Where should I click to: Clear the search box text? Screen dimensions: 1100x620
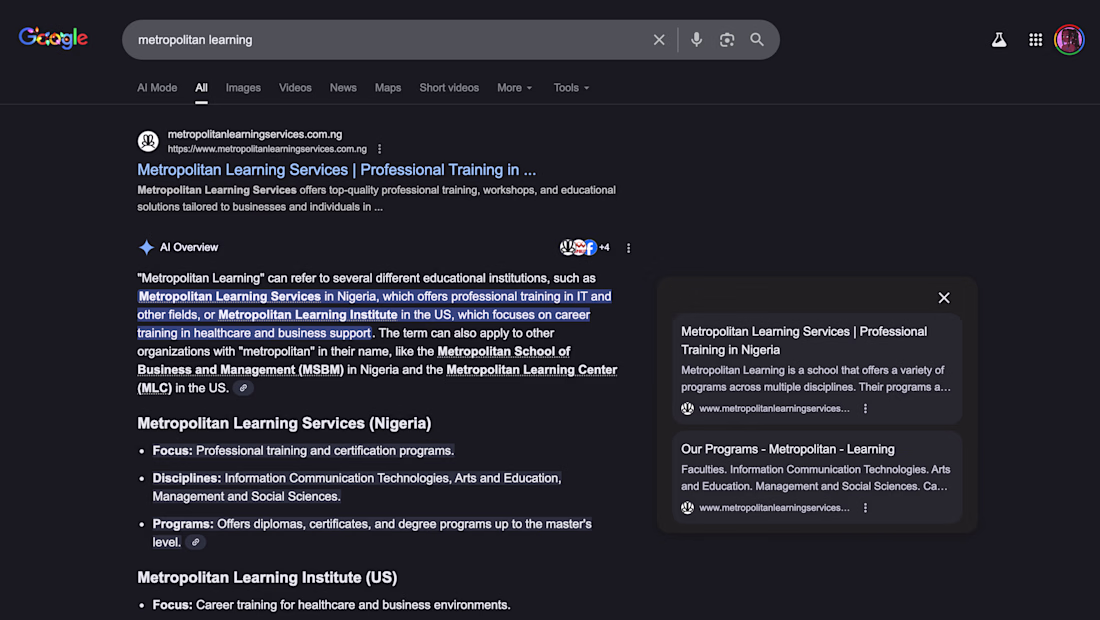(659, 40)
